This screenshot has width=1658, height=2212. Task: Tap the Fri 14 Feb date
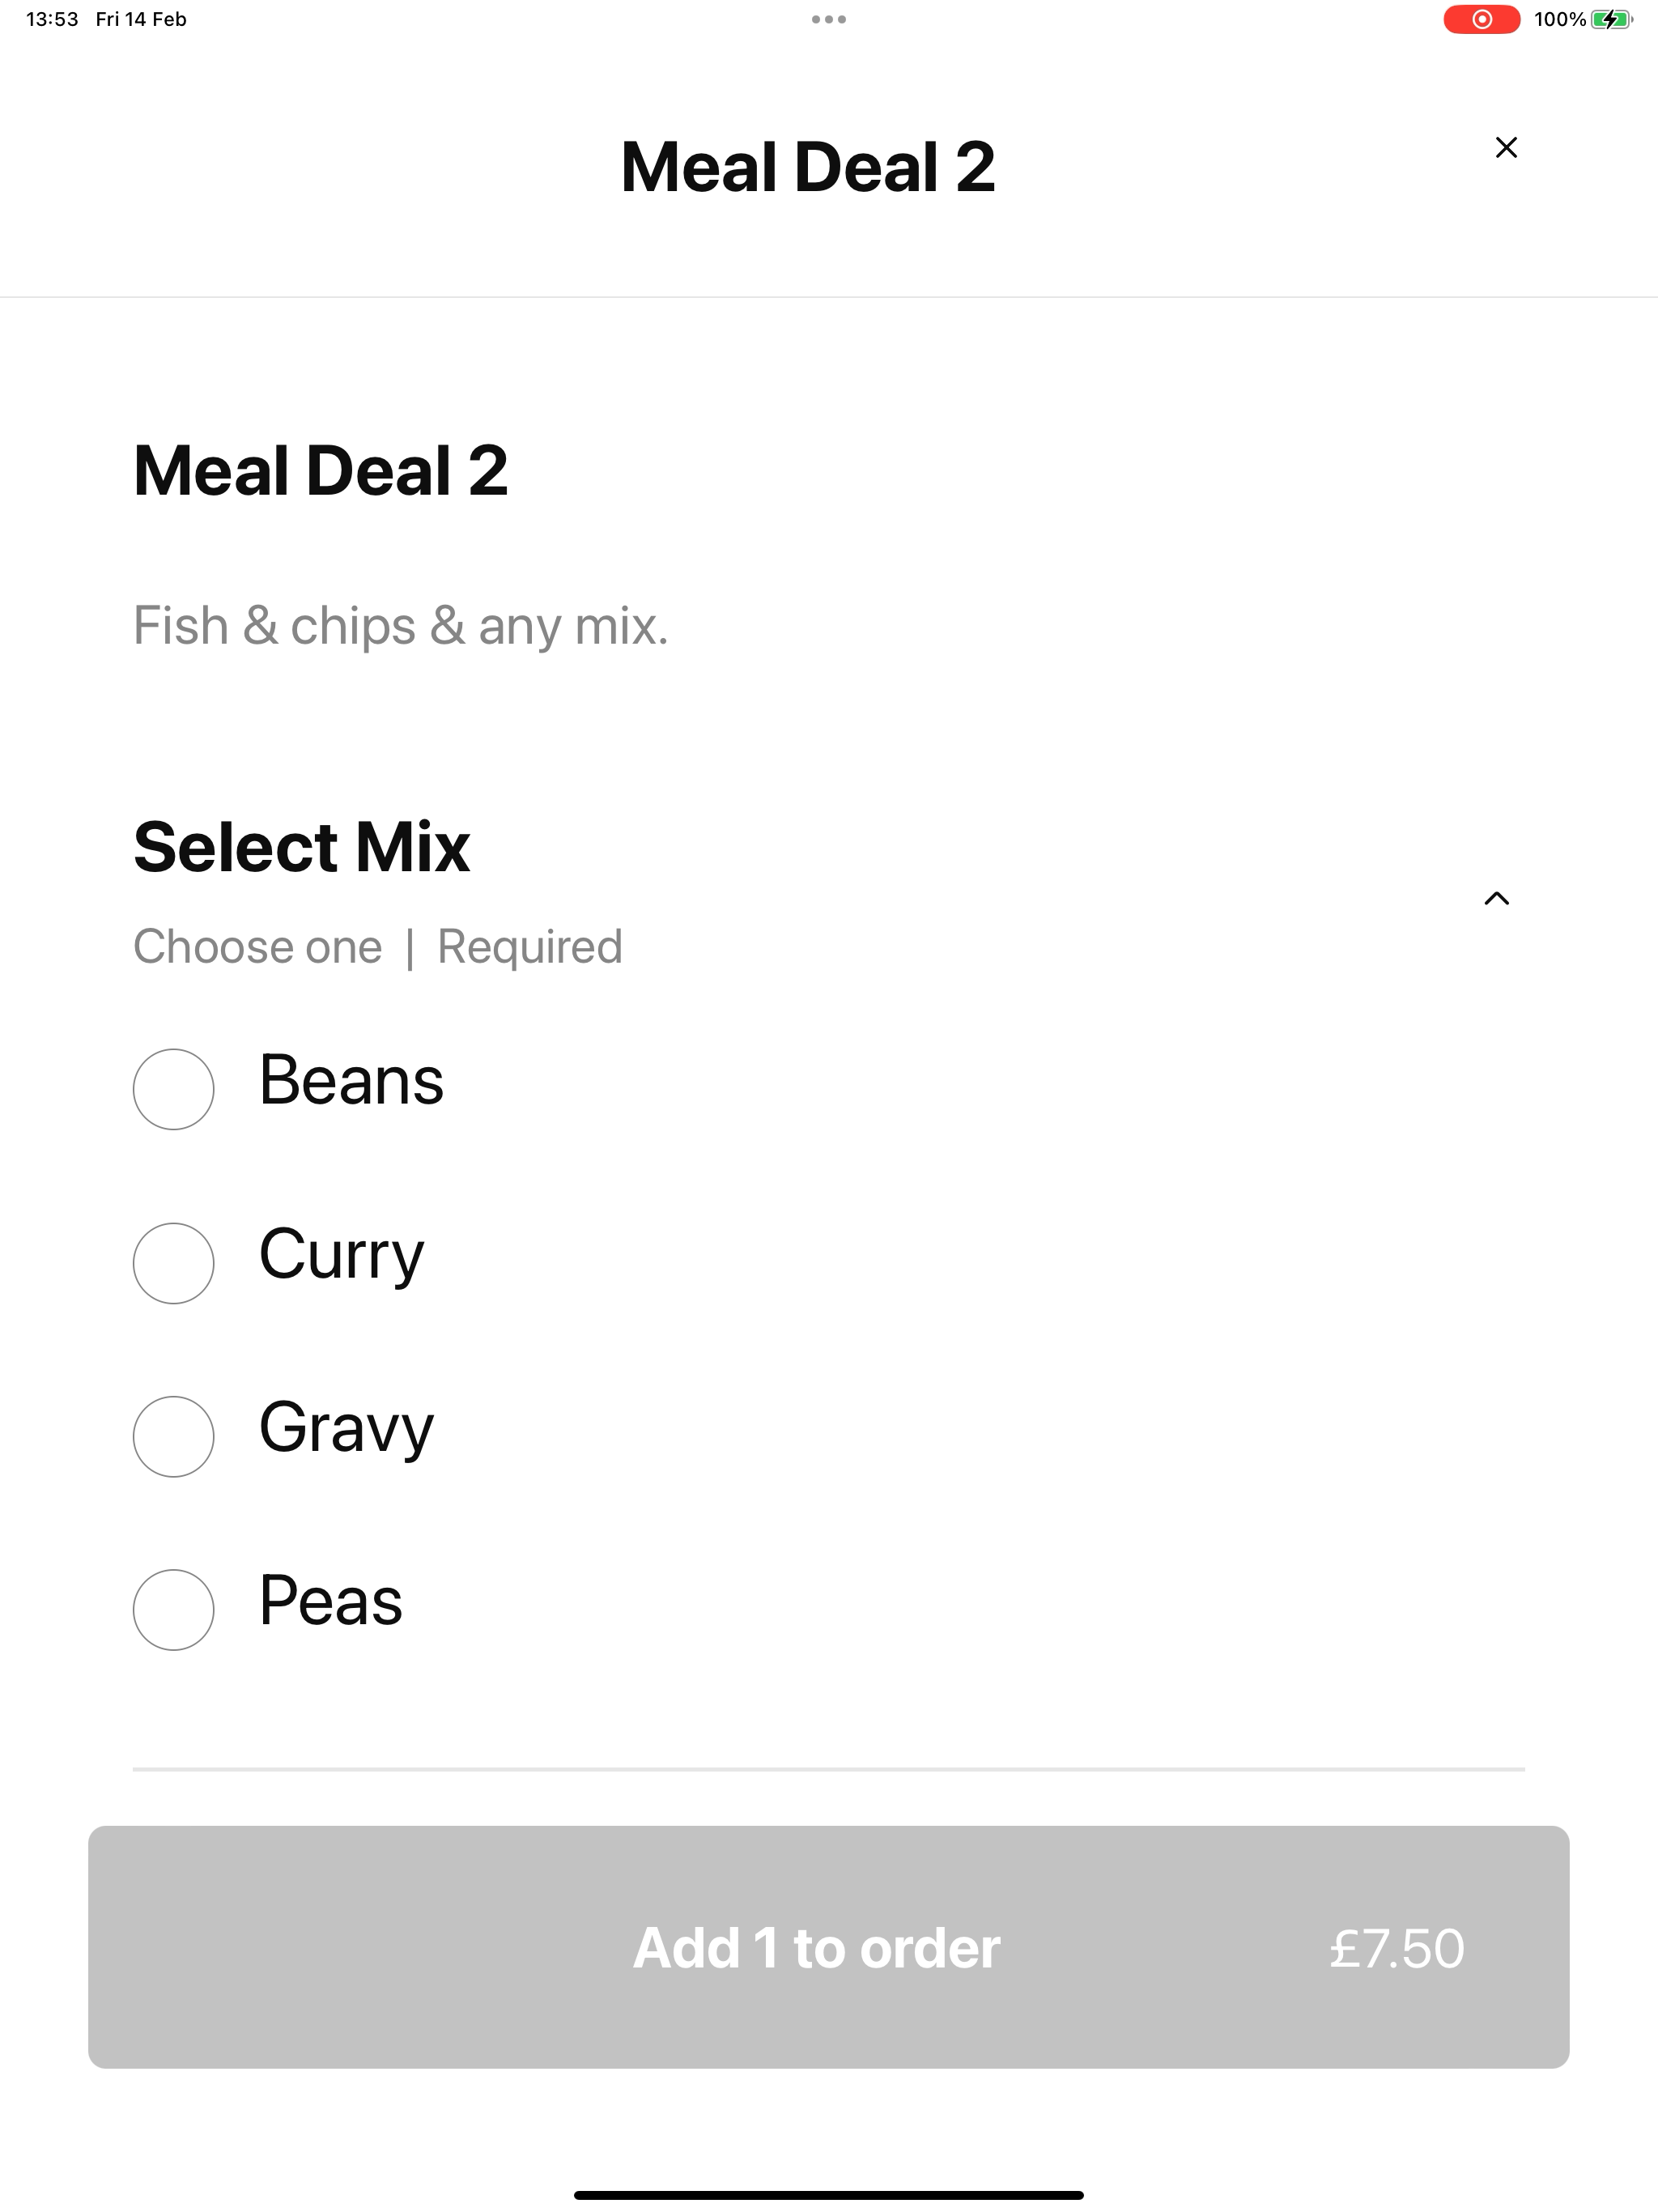pos(141,19)
